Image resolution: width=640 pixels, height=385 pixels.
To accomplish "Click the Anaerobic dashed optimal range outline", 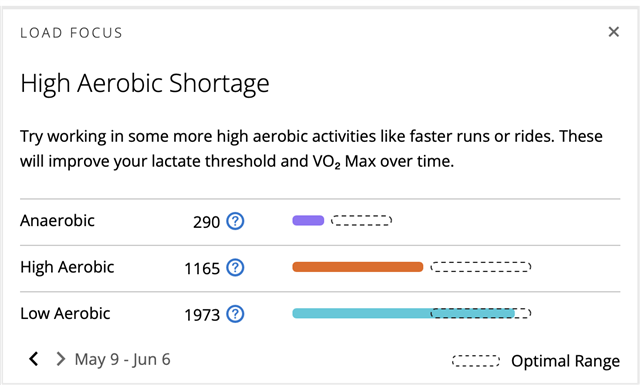I will 361,220.
